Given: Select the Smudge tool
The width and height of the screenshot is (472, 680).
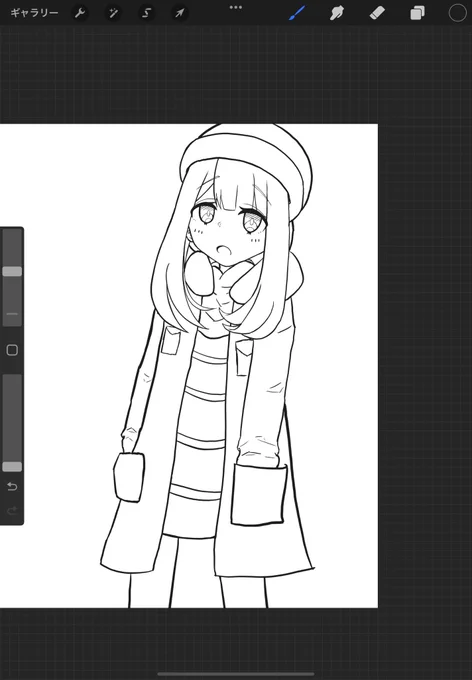Looking at the screenshot, I should pos(337,13).
